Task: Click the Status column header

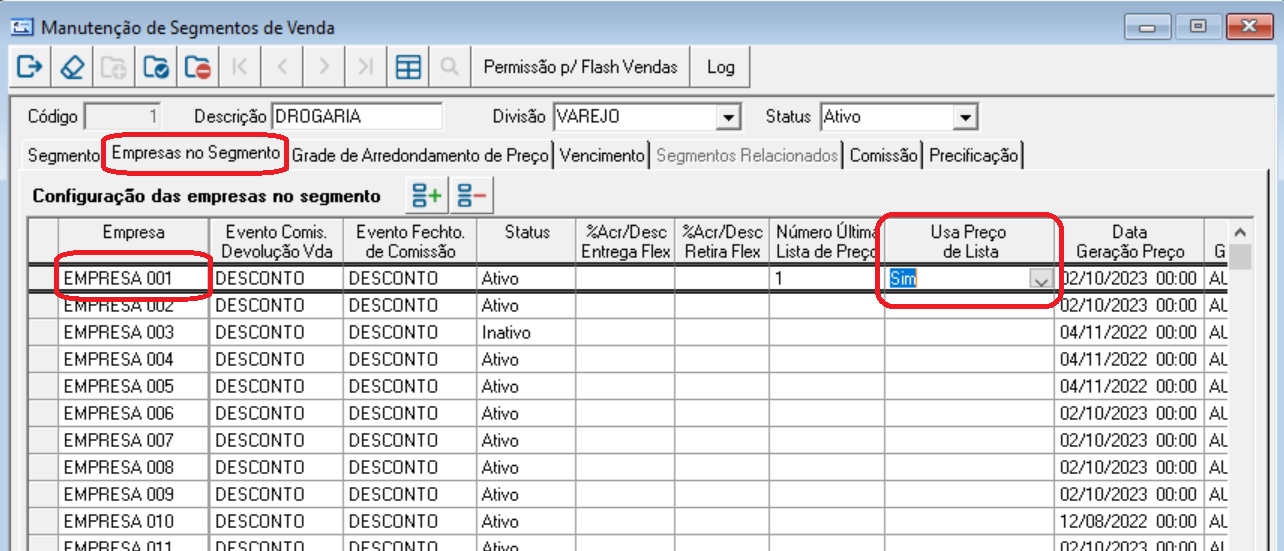Action: click(527, 242)
